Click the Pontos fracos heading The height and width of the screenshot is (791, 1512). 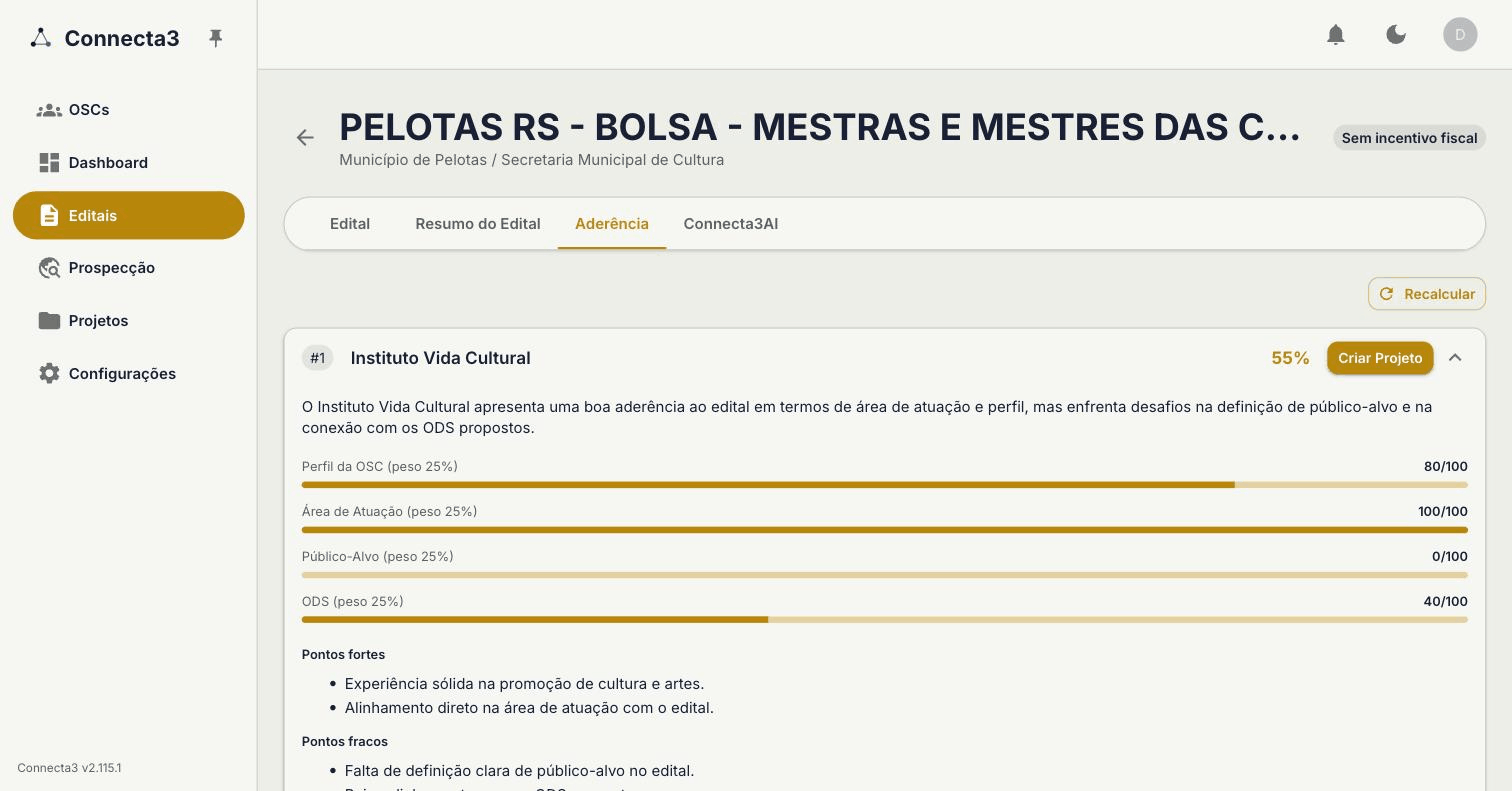click(345, 742)
